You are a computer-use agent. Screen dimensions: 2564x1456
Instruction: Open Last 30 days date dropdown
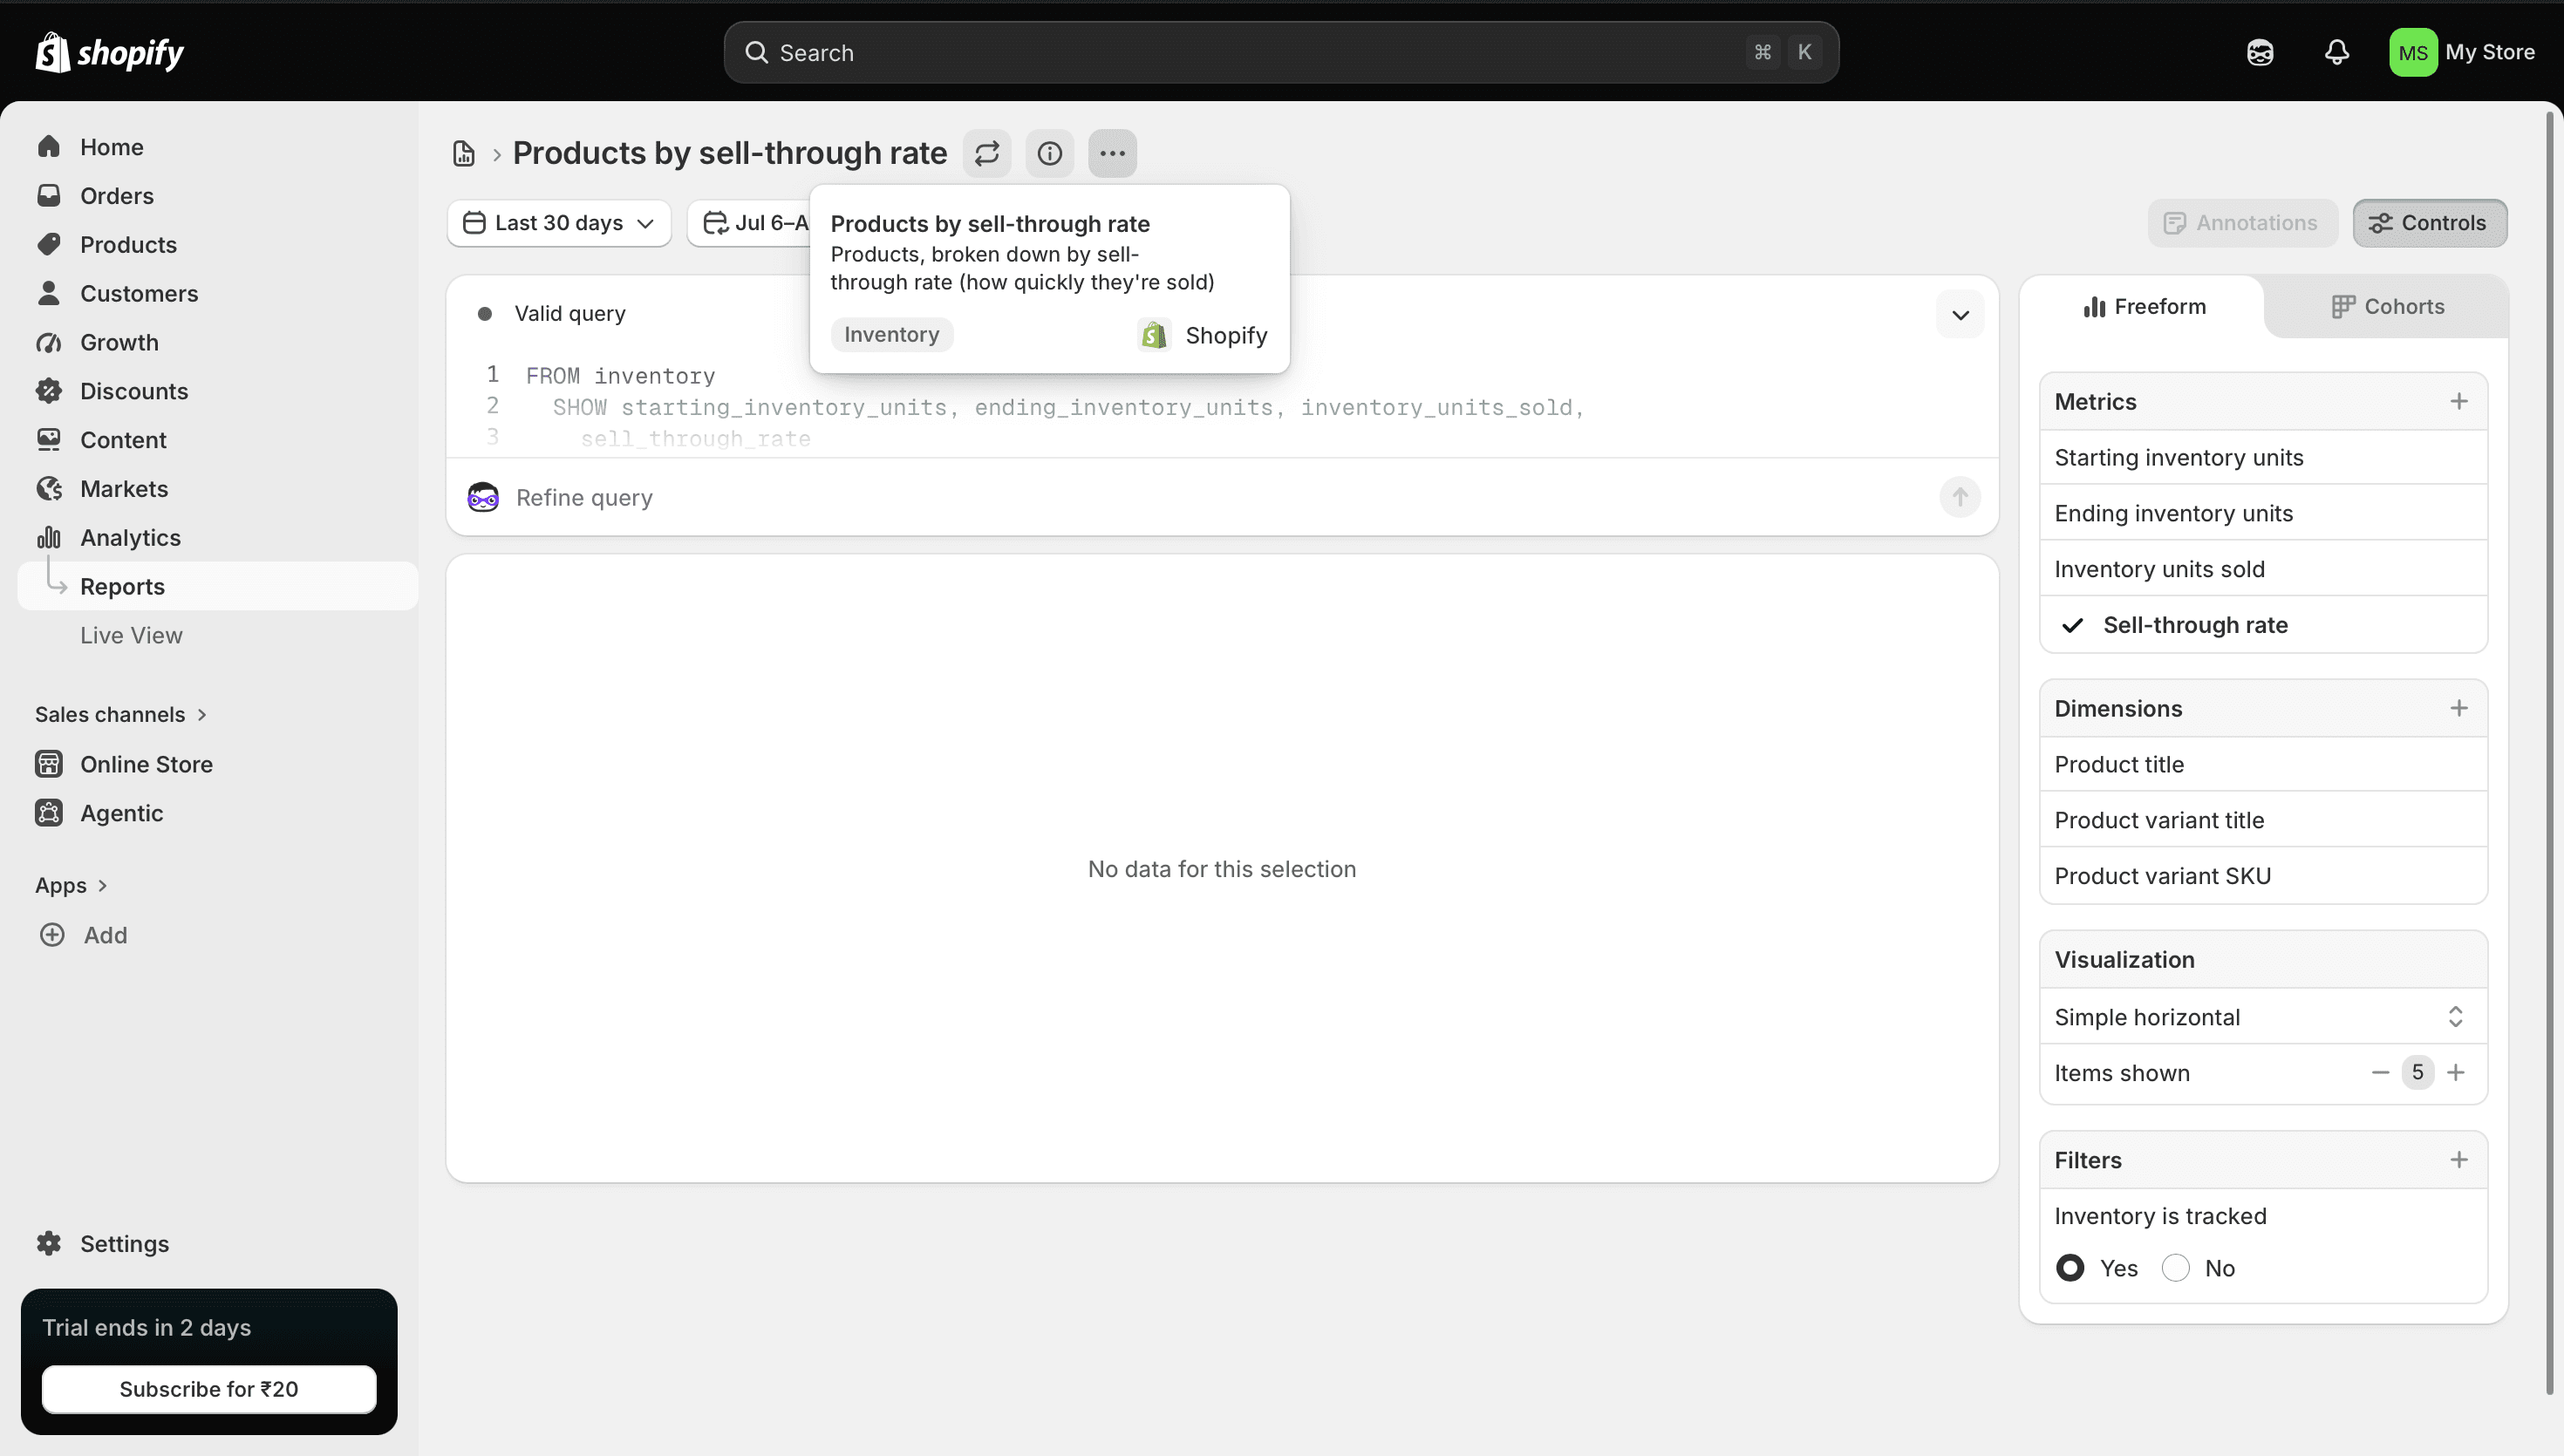559,223
